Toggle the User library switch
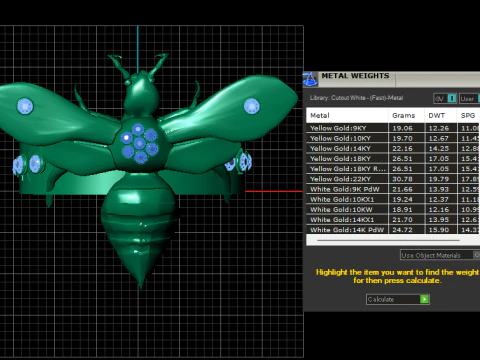 (469, 99)
